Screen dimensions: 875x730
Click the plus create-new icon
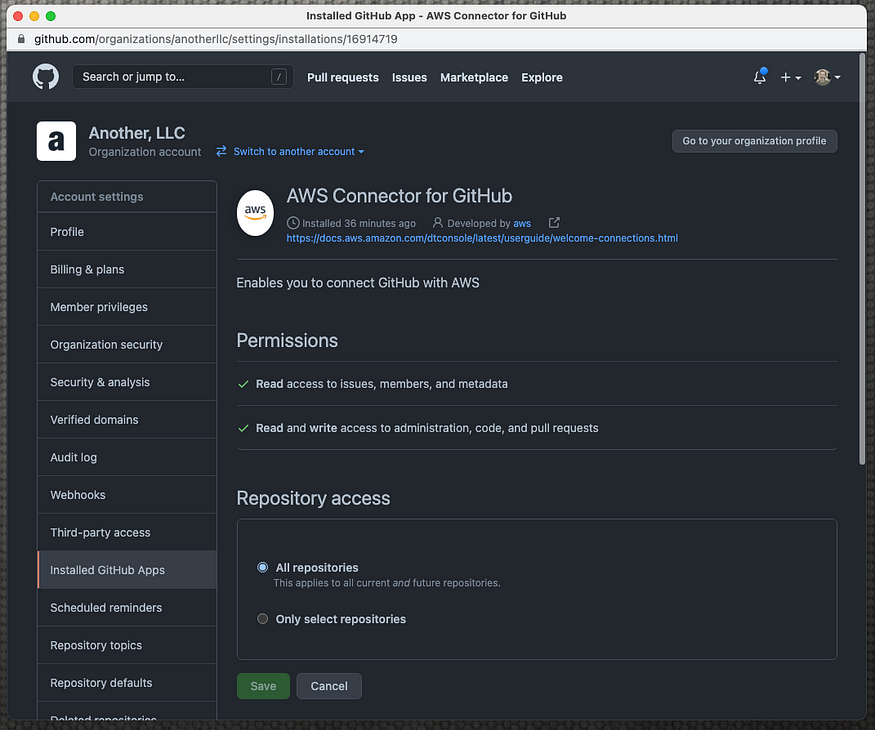tap(790, 77)
